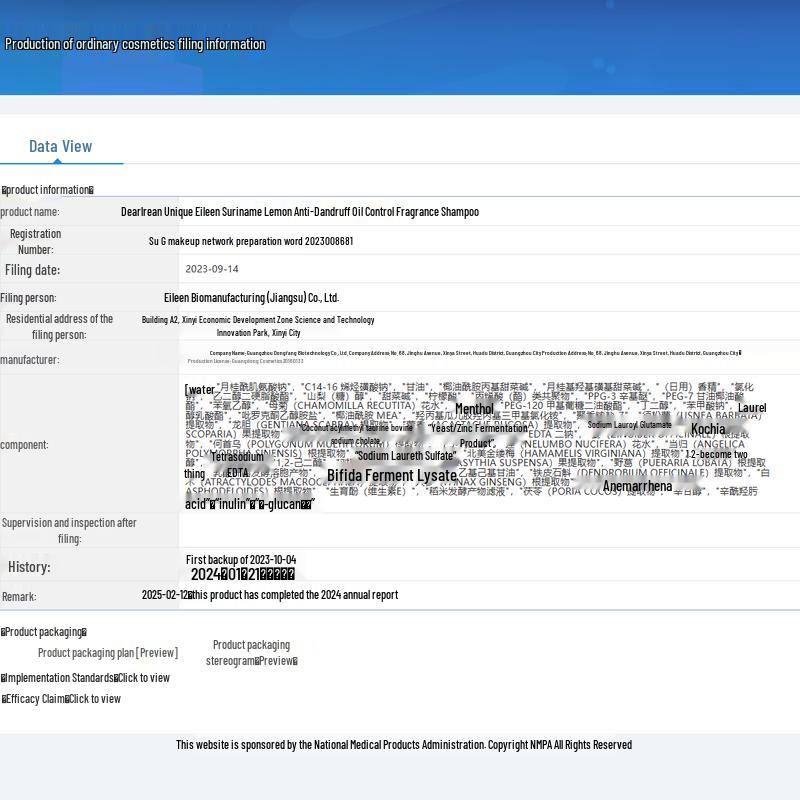This screenshot has height=800, width=800.
Task: Open the Efficacy Claim Click to view link
Action: click(x=94, y=699)
